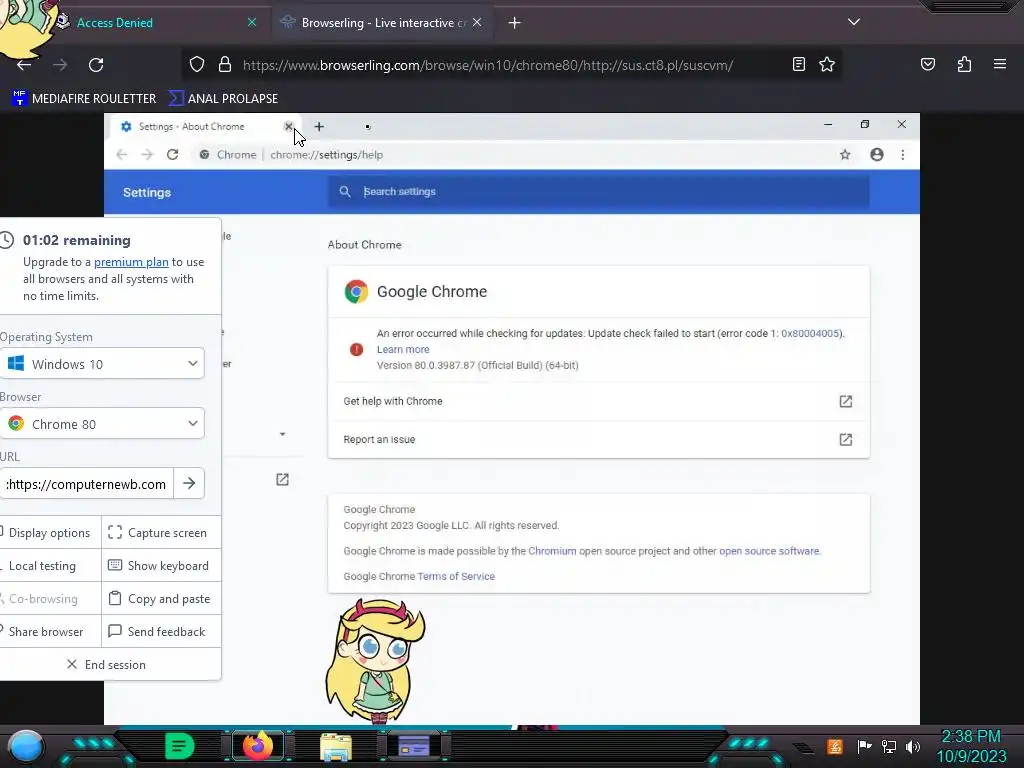Switch to the Browserling tab
1024x768 pixels.
point(383,23)
